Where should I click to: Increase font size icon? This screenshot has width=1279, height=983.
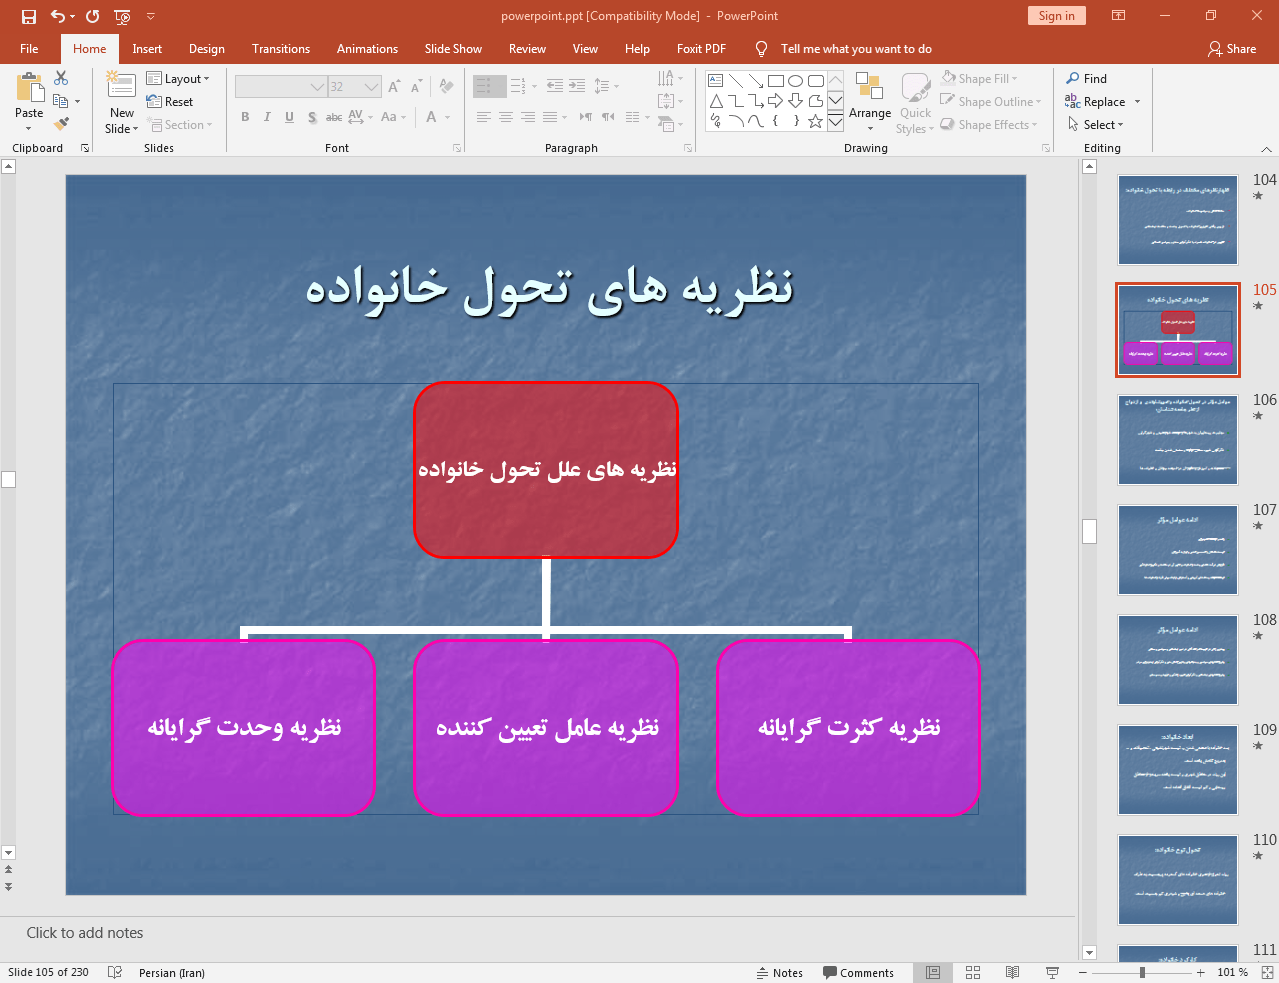(395, 87)
